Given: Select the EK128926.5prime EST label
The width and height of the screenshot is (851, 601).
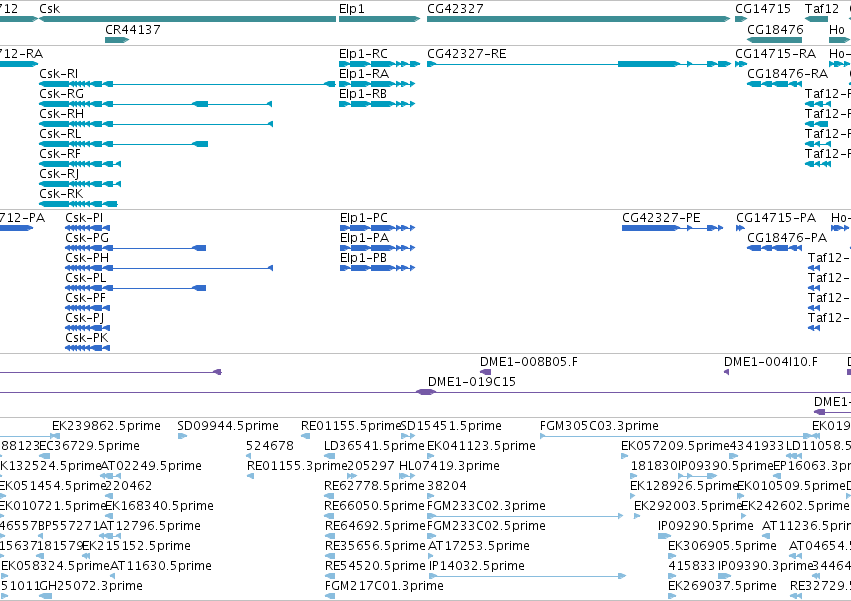Looking at the screenshot, I should pos(684,486).
